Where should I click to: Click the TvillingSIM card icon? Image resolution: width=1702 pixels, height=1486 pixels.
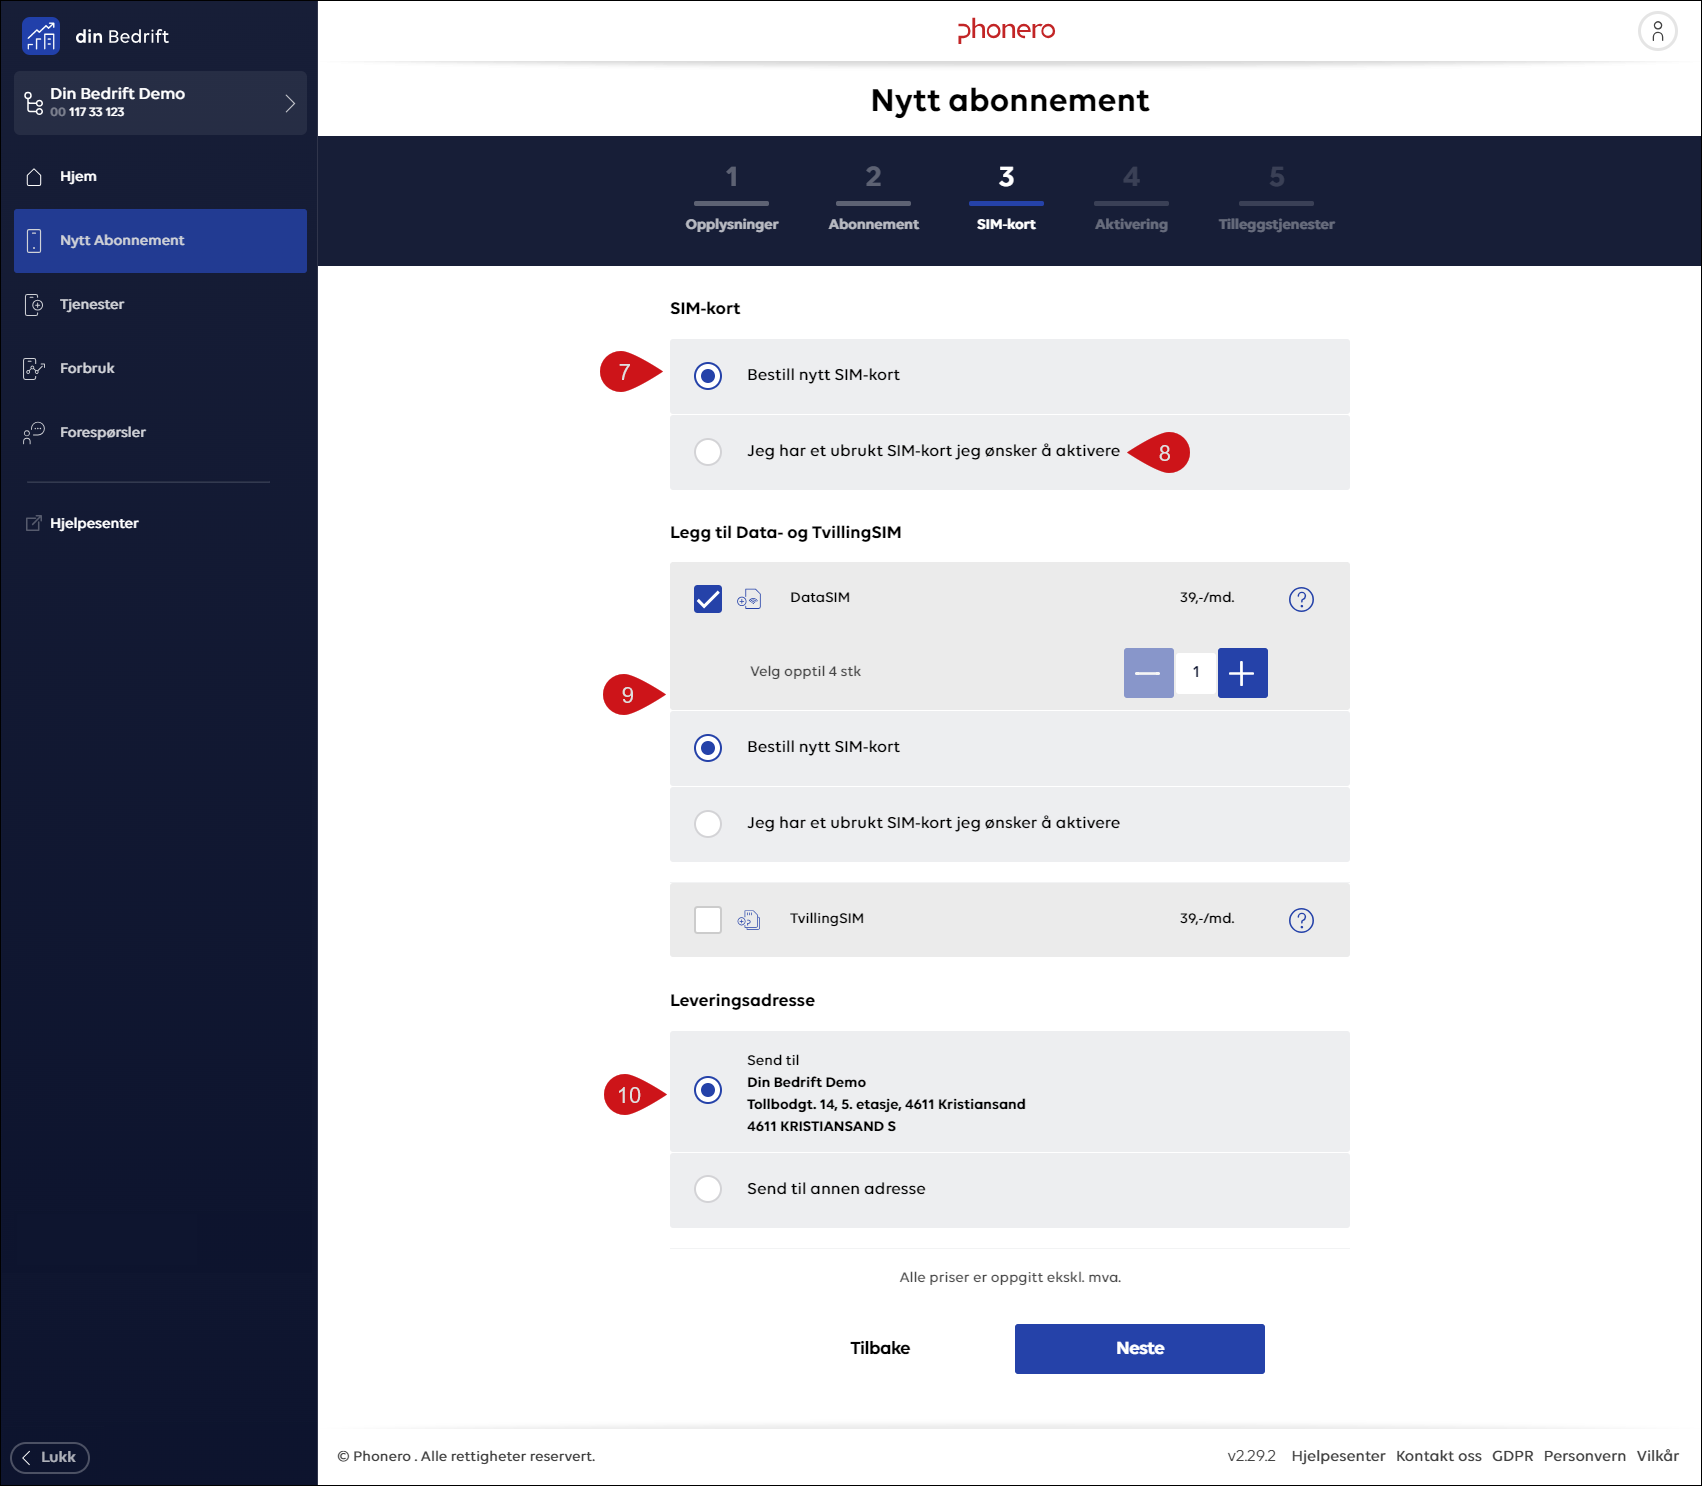[x=749, y=920]
